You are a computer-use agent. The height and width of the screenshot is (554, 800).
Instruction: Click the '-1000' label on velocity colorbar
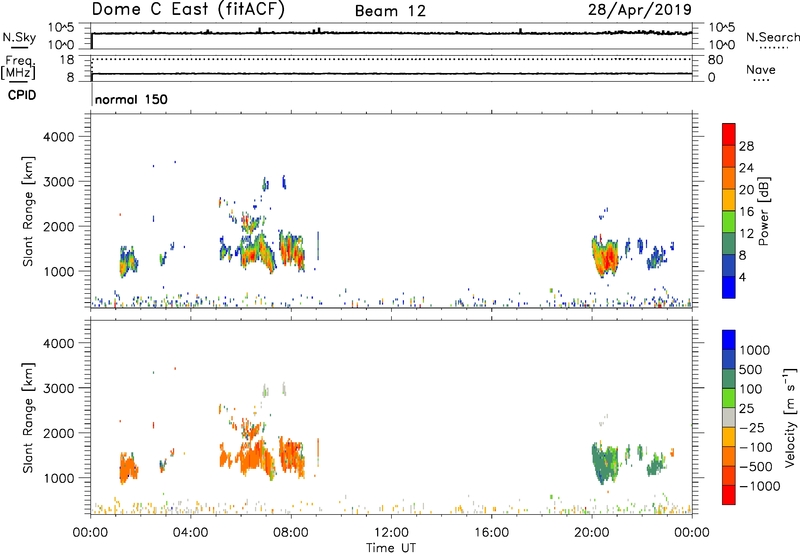coord(759,486)
